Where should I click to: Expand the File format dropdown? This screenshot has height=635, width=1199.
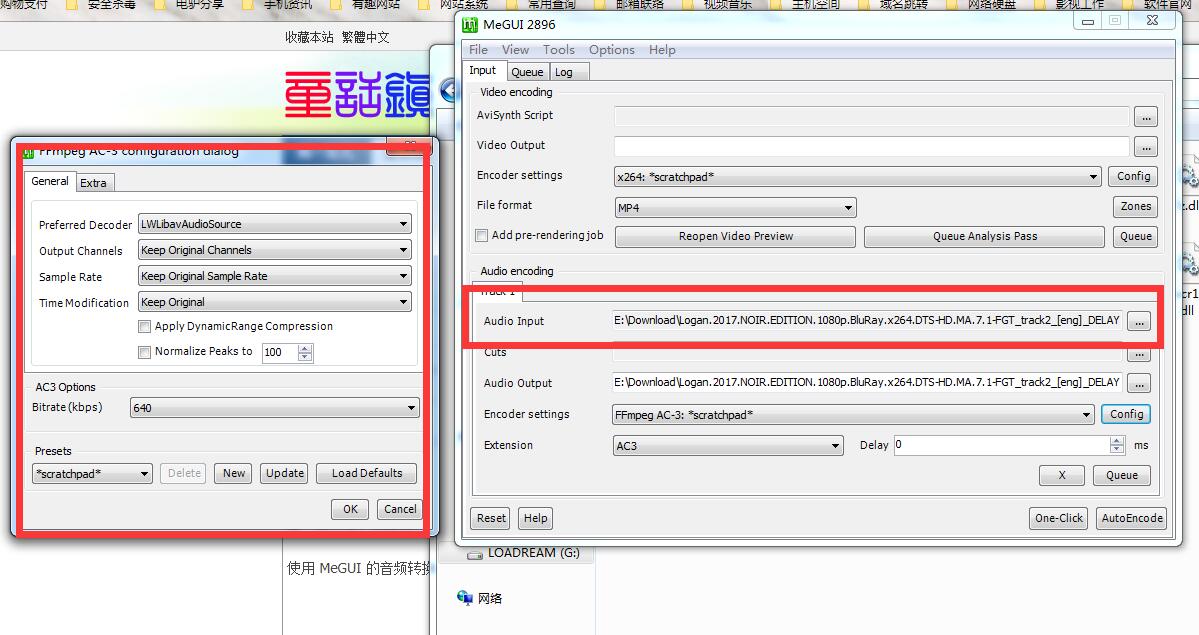(x=848, y=208)
